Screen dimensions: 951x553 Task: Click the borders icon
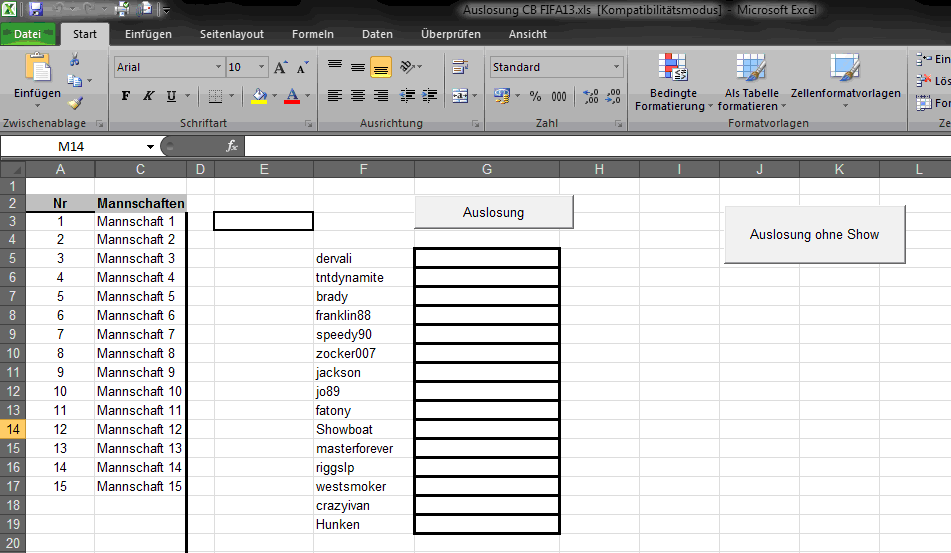point(215,96)
